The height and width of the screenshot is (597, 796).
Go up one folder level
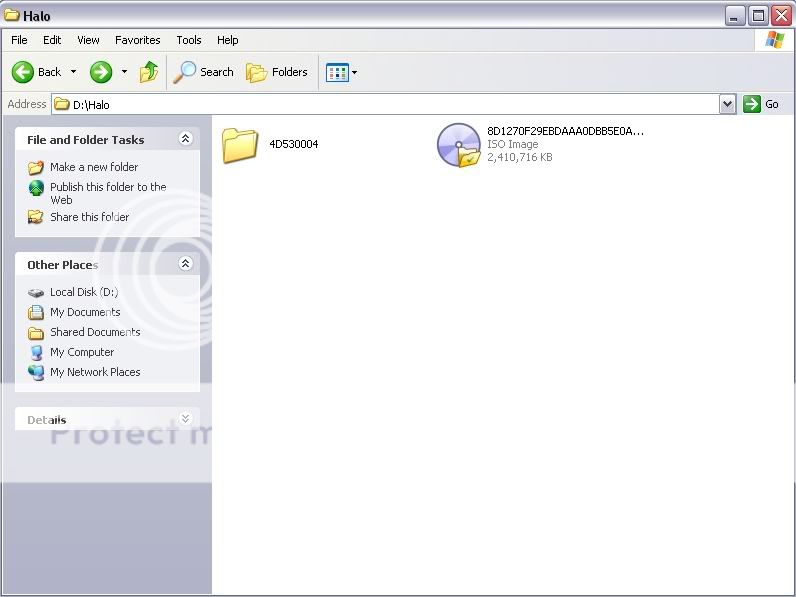[x=149, y=72]
